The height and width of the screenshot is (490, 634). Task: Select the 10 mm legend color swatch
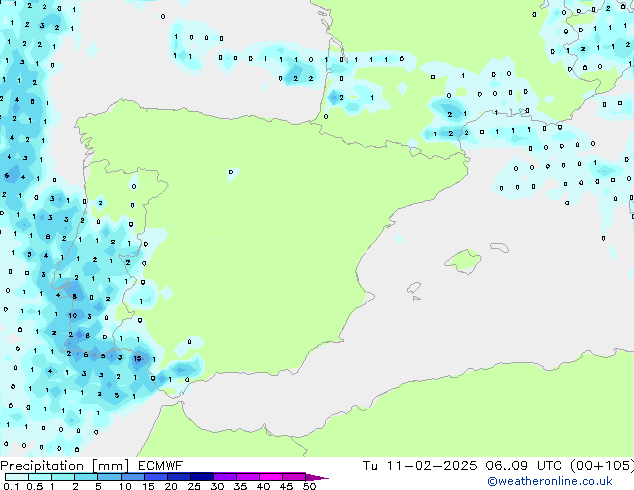pyautogui.click(x=134, y=477)
